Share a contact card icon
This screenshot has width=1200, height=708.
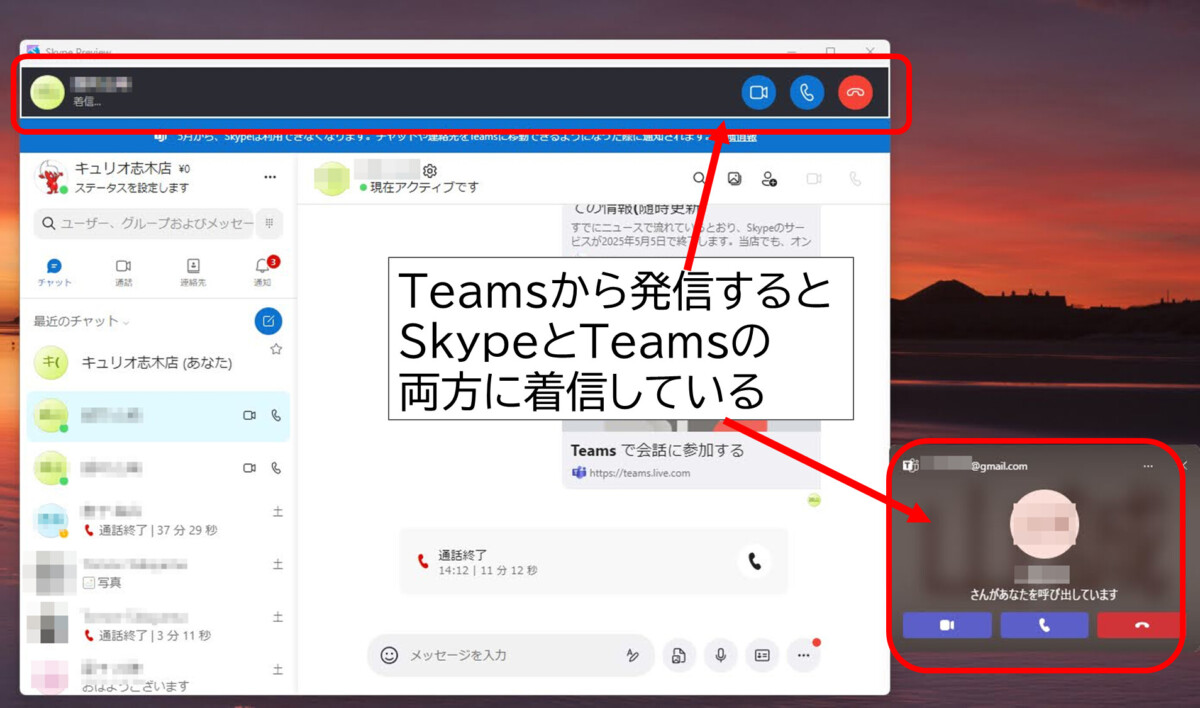click(x=762, y=655)
